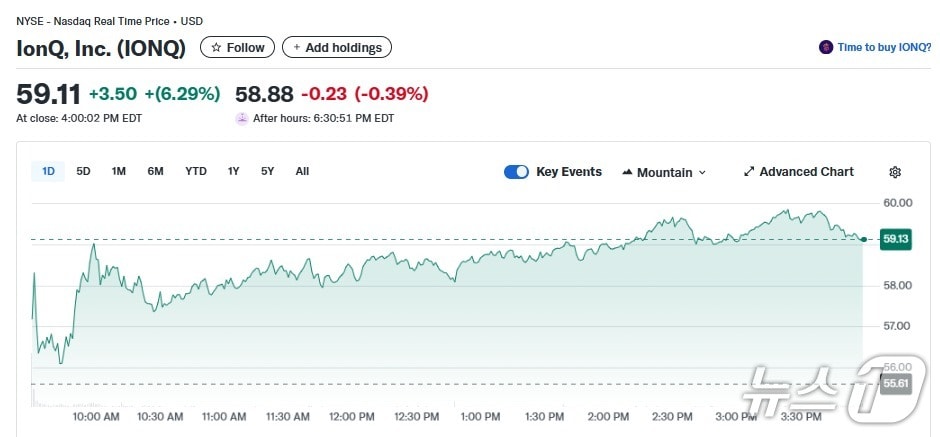
Task: Click the 55.61 previous close label
Action: pyautogui.click(x=895, y=383)
